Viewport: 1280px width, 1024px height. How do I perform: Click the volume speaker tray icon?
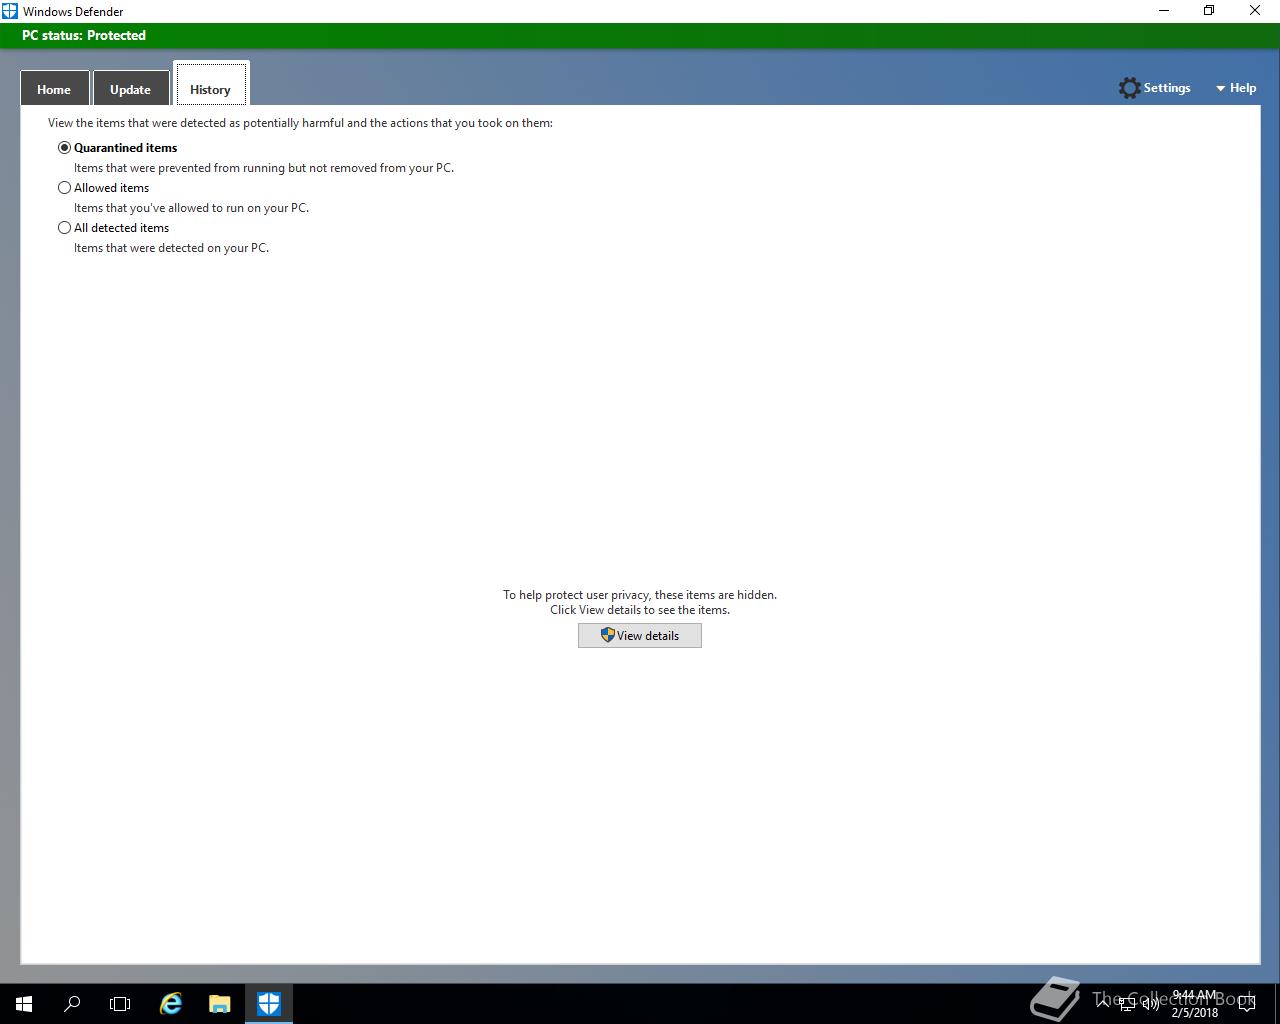pos(1150,1004)
